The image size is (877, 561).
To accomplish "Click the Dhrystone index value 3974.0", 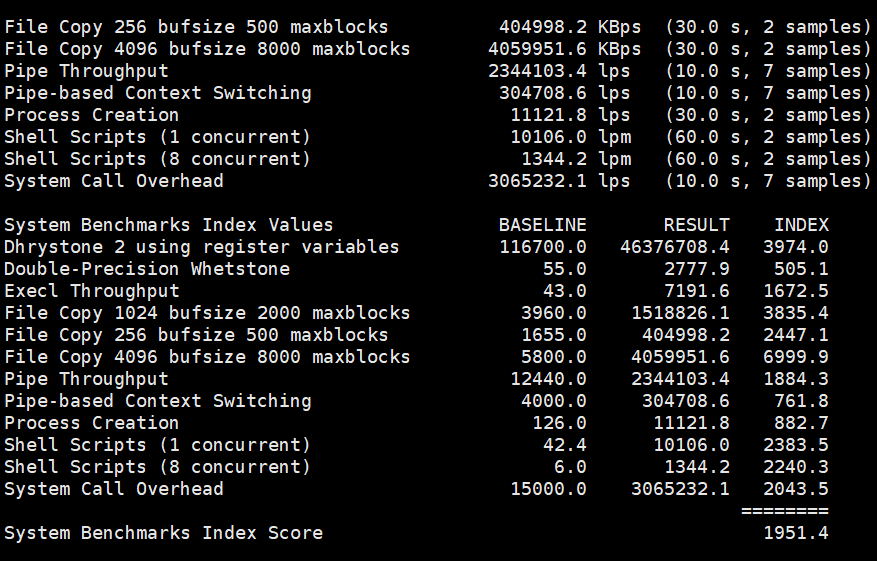I will [795, 247].
